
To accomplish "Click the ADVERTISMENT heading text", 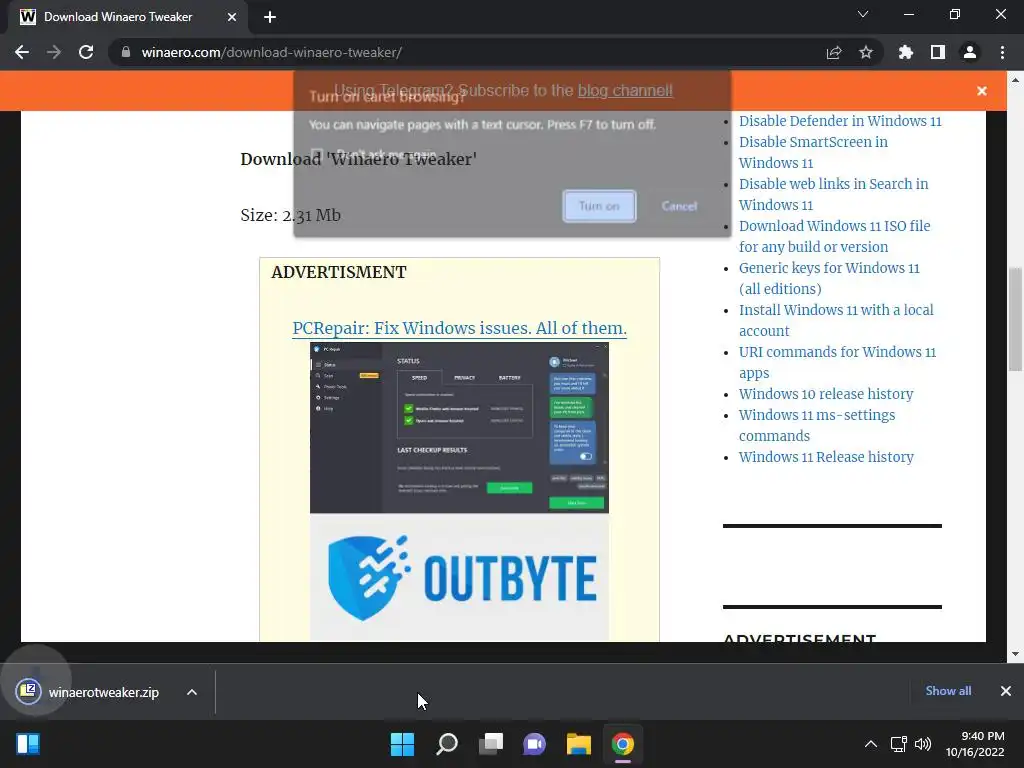I will 339,272.
